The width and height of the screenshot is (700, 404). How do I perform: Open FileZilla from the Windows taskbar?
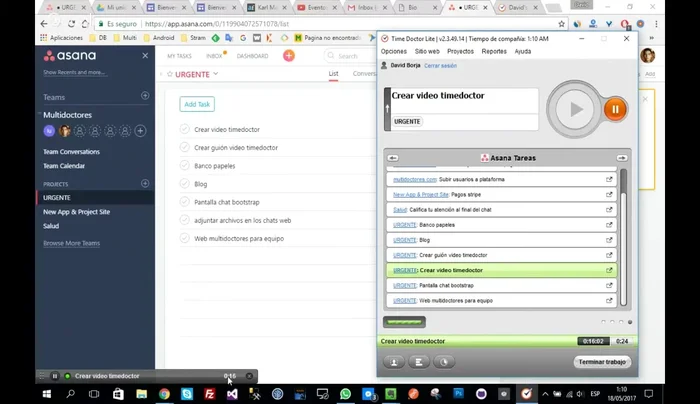pyautogui.click(x=209, y=394)
